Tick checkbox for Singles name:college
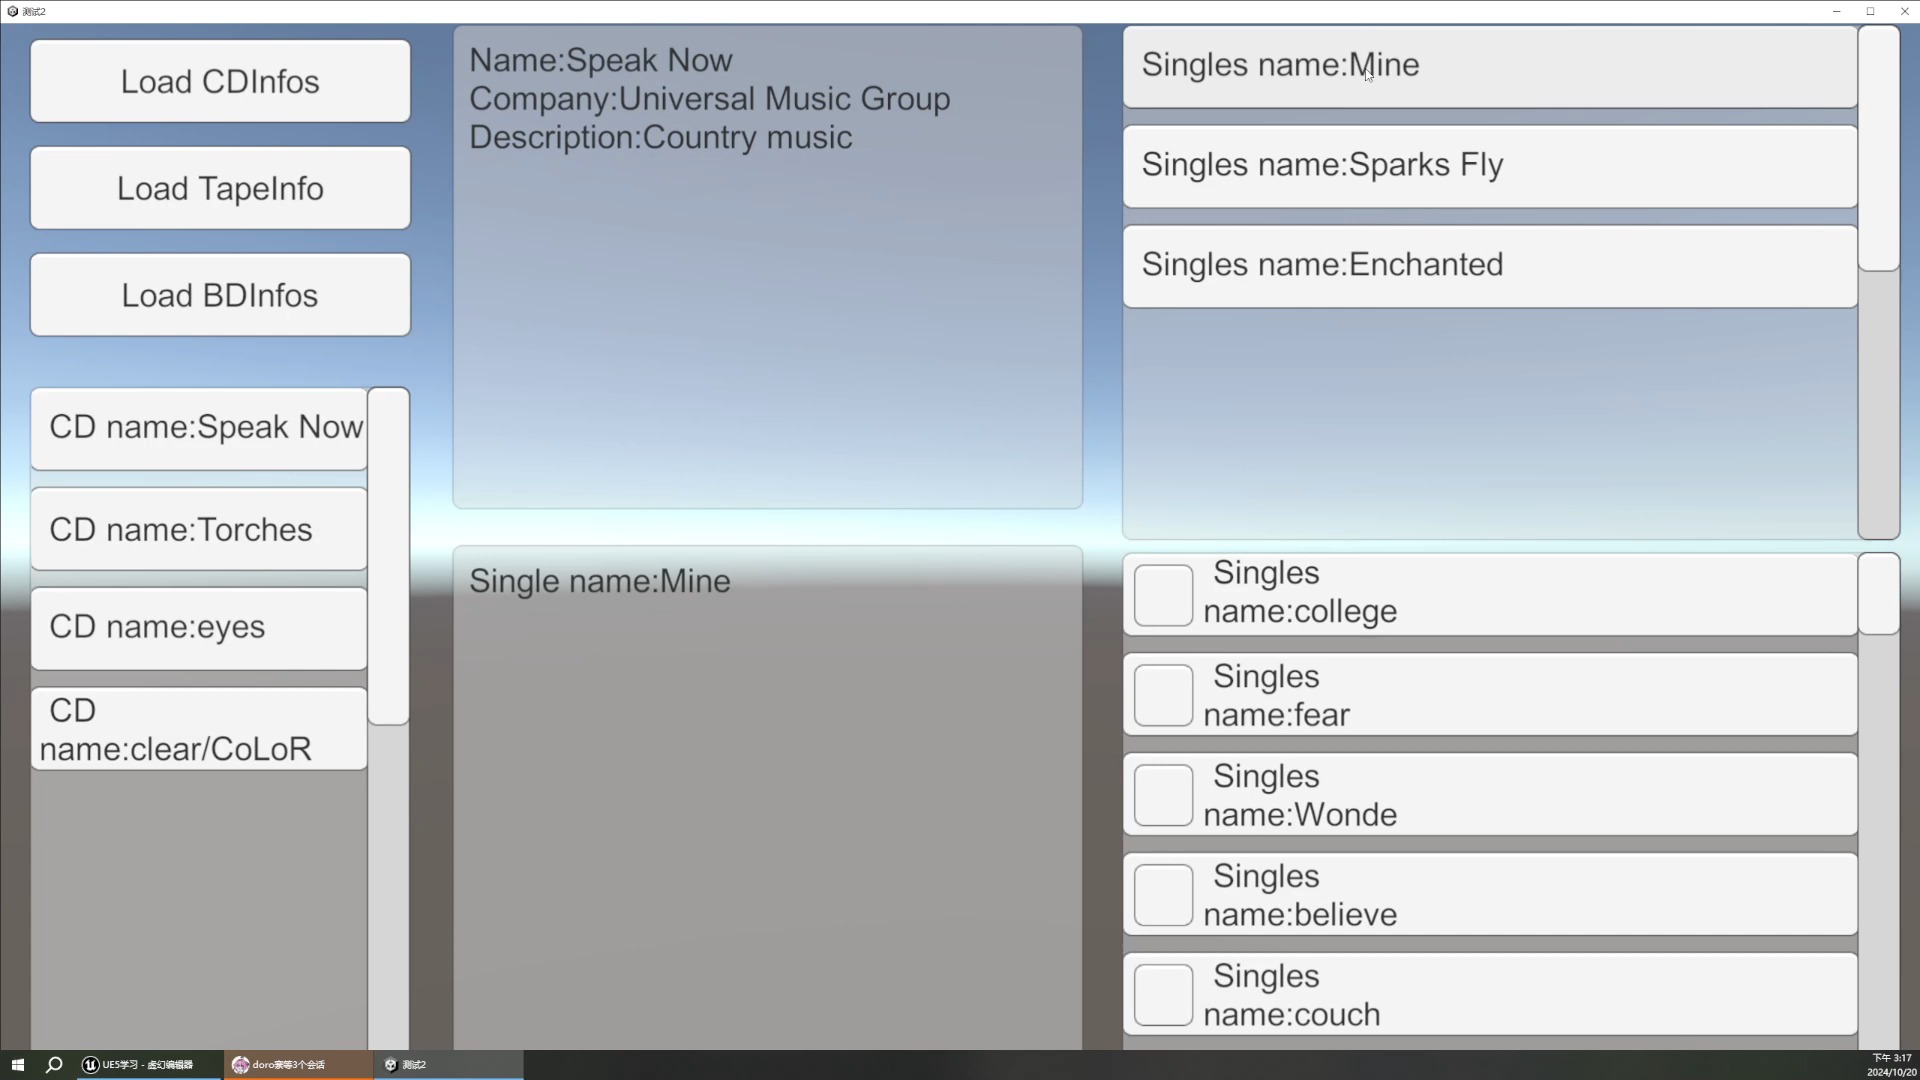The height and width of the screenshot is (1080, 1920). [1163, 595]
